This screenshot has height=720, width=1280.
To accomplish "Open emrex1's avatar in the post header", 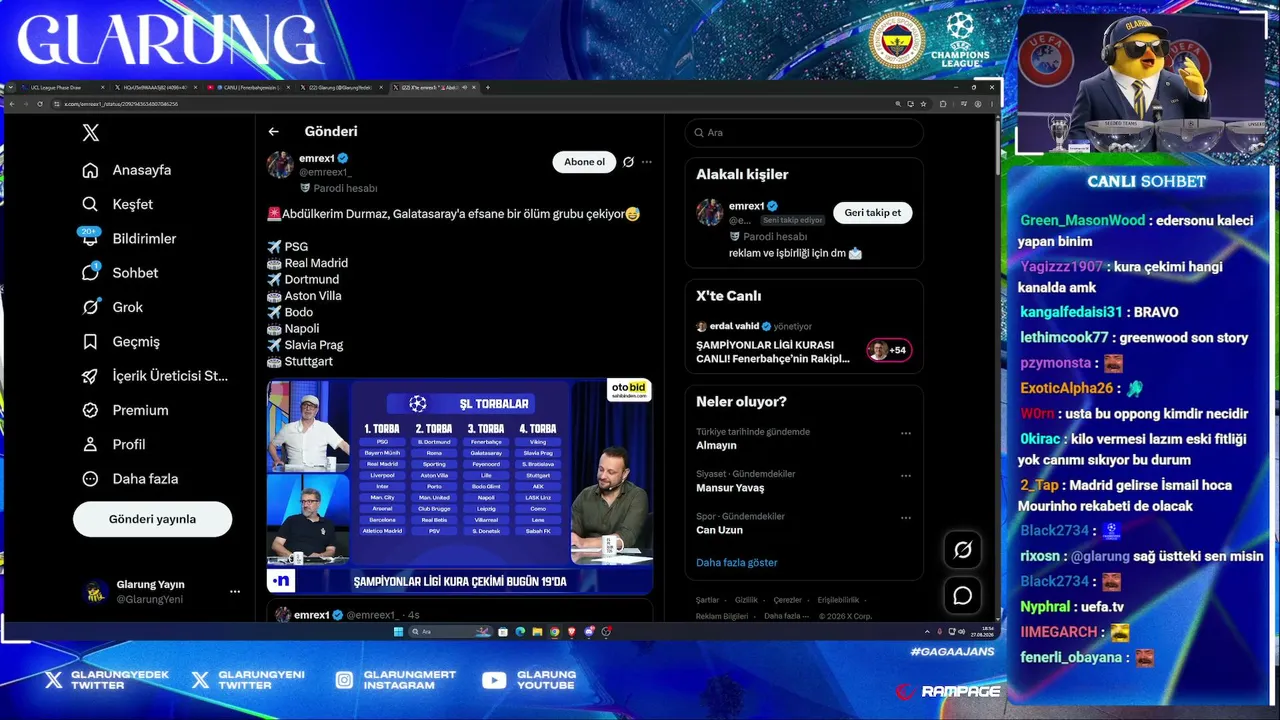I will (280, 165).
